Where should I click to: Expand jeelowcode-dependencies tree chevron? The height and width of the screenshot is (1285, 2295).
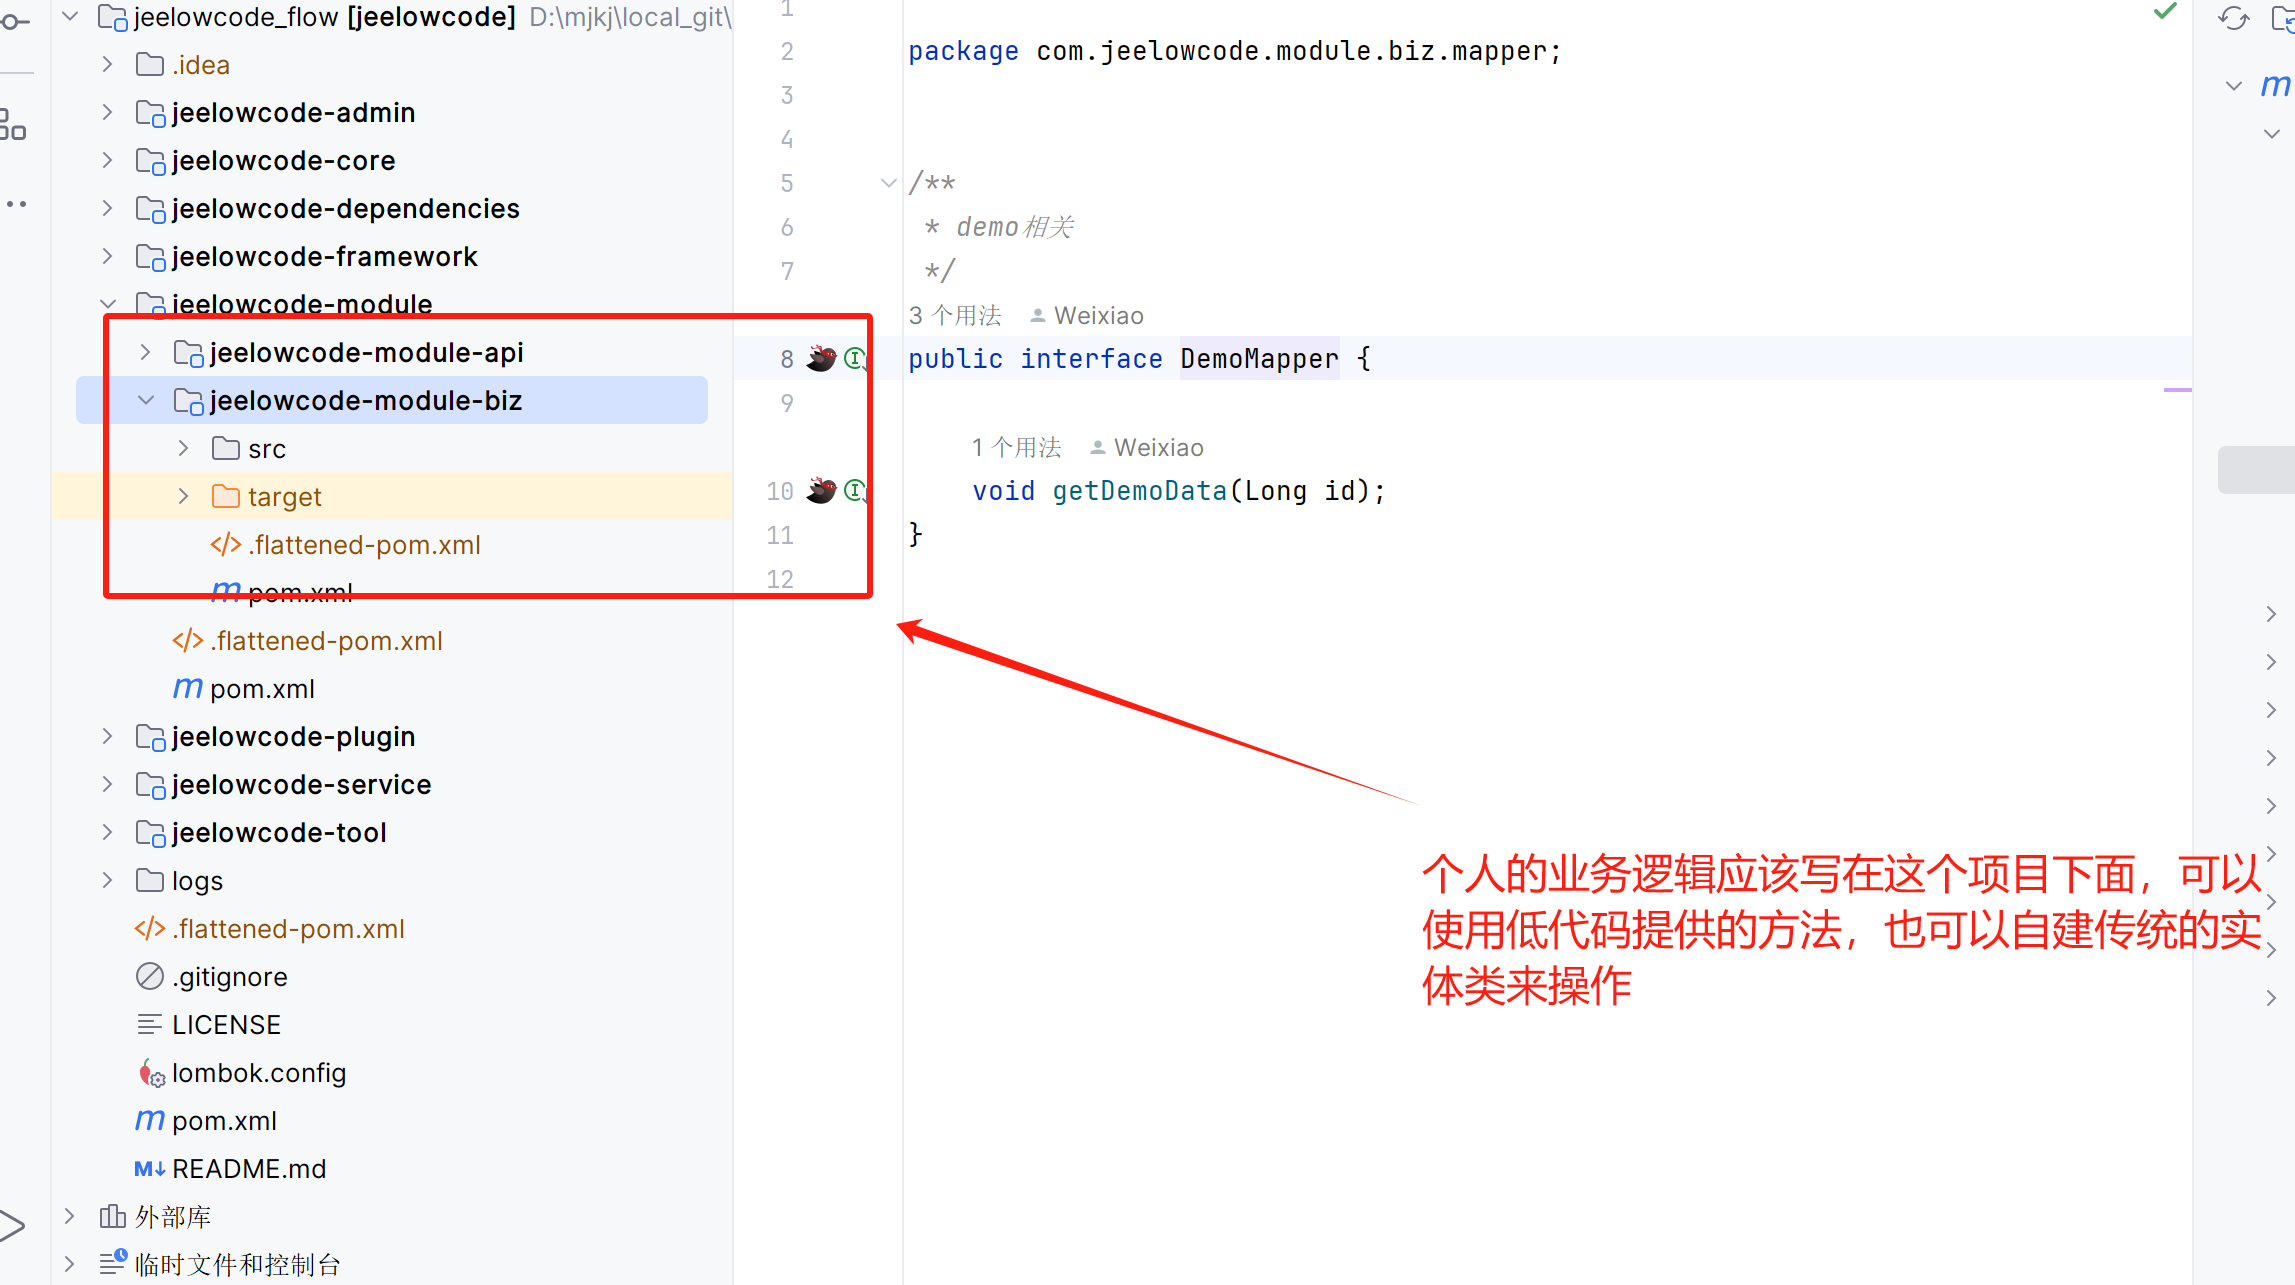click(107, 209)
